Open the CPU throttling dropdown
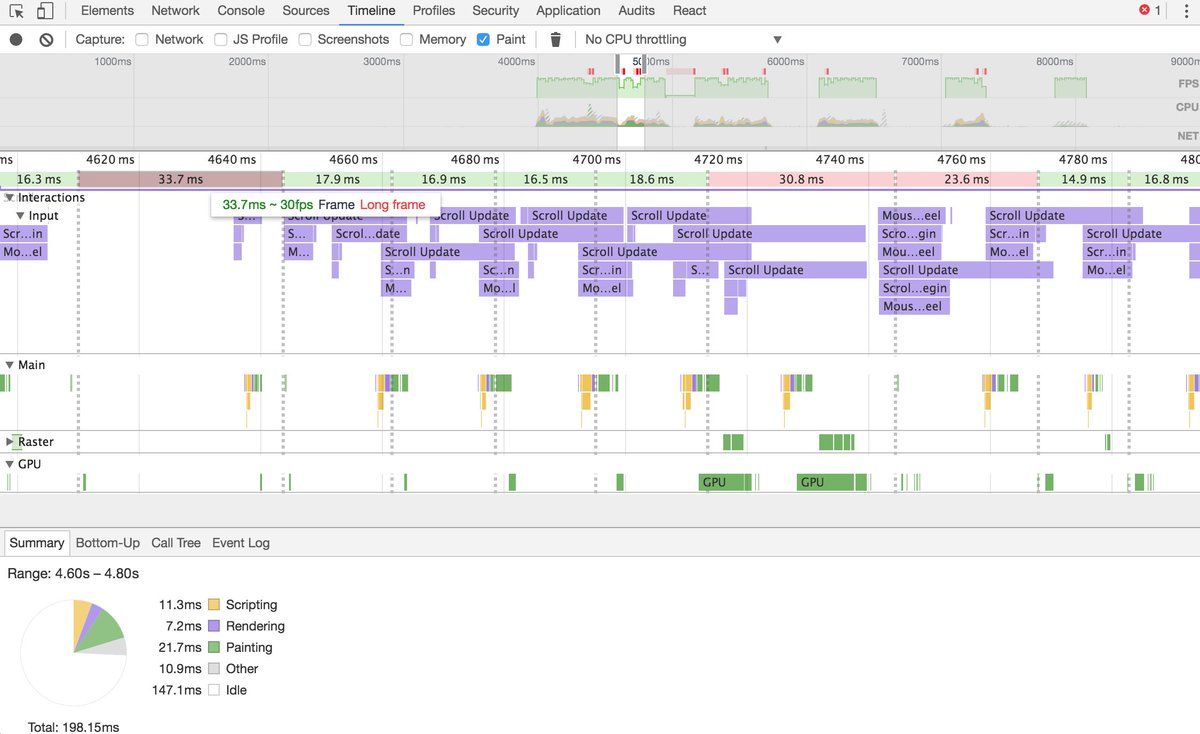Image resolution: width=1200 pixels, height=734 pixels. [682, 39]
